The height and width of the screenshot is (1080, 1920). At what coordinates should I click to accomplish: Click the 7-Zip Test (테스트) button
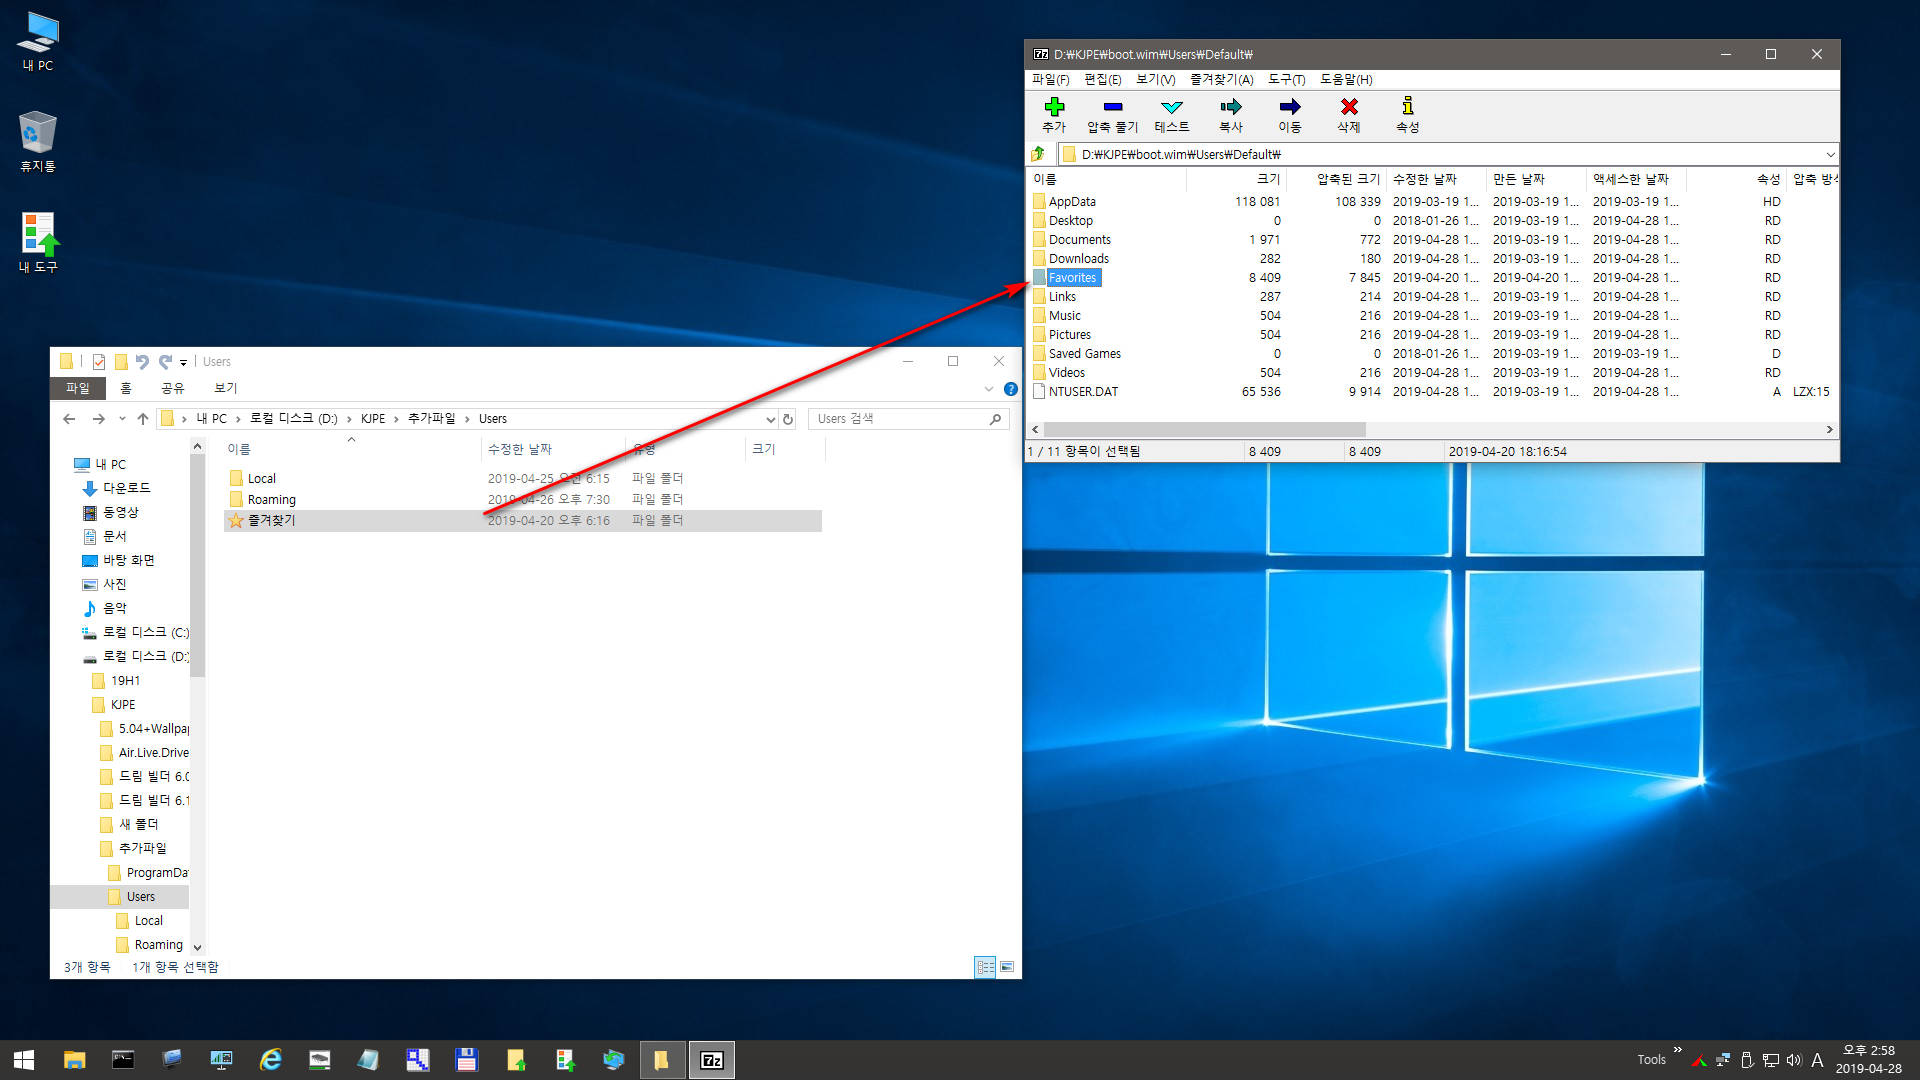pos(1172,115)
